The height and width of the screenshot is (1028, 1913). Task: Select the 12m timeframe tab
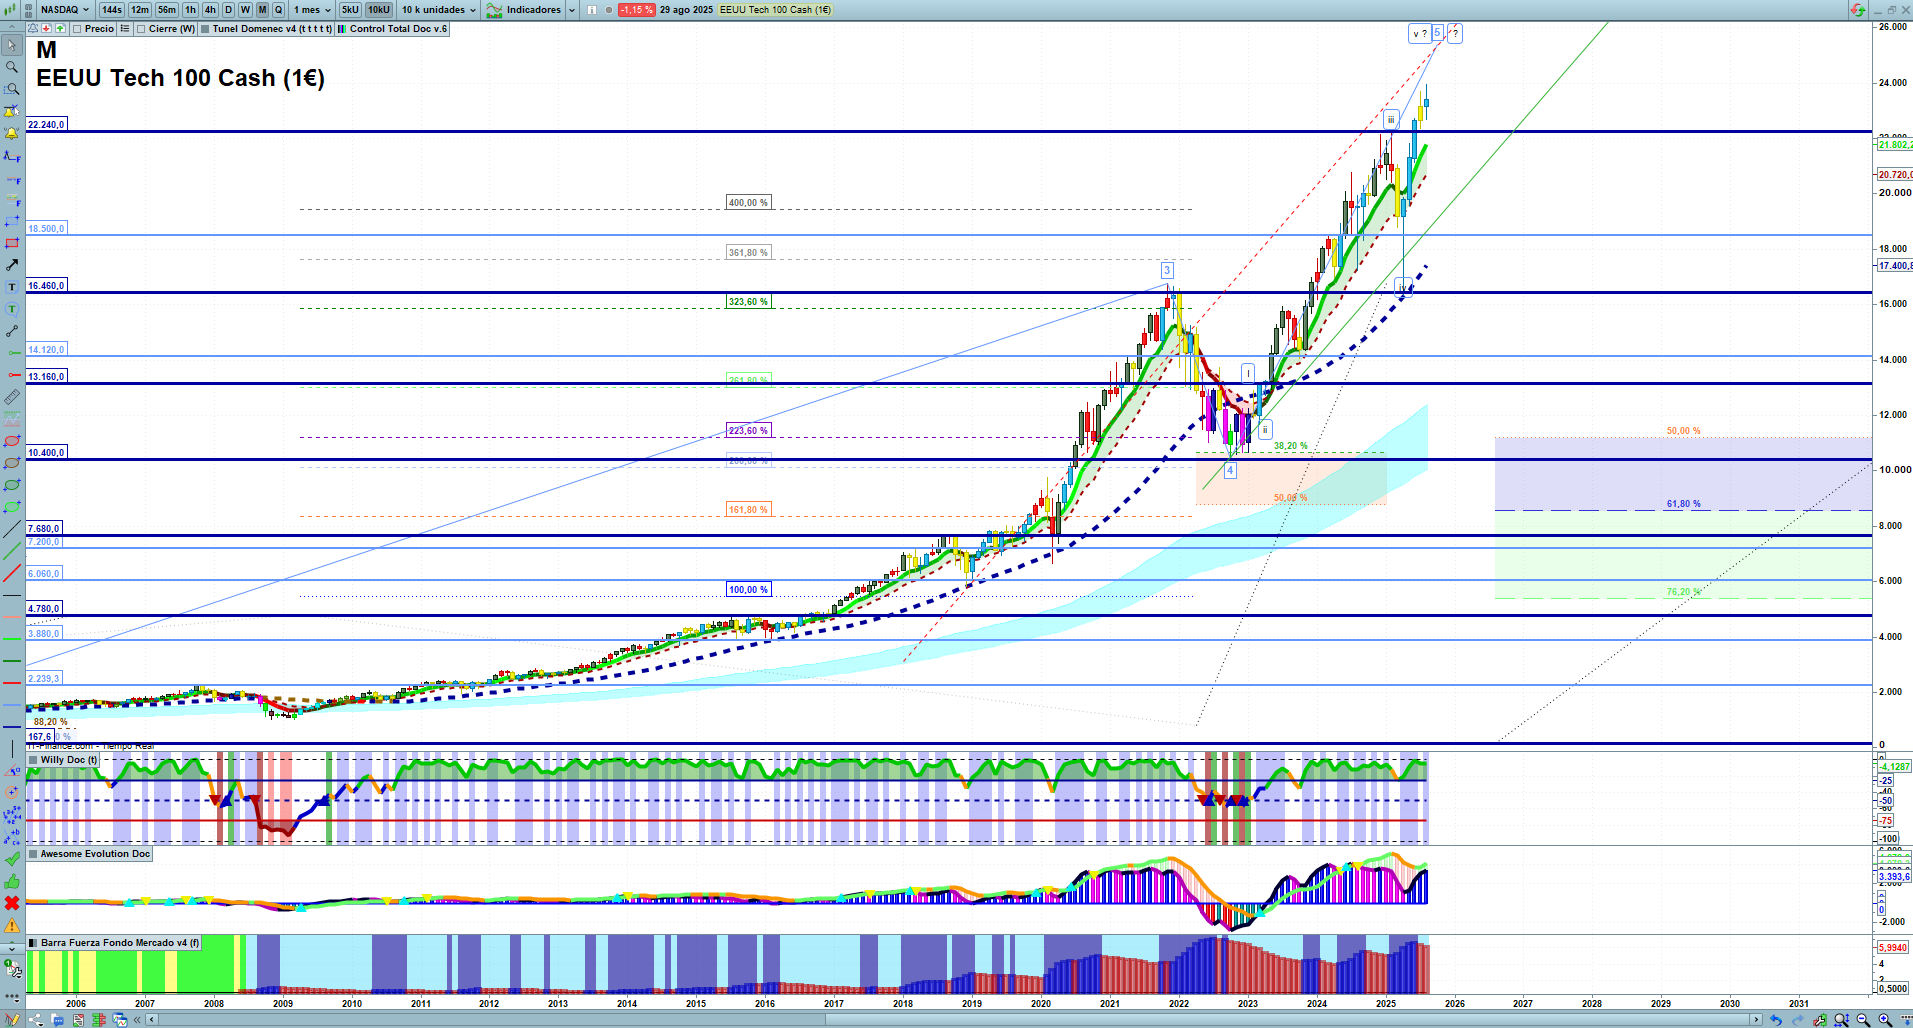point(140,10)
